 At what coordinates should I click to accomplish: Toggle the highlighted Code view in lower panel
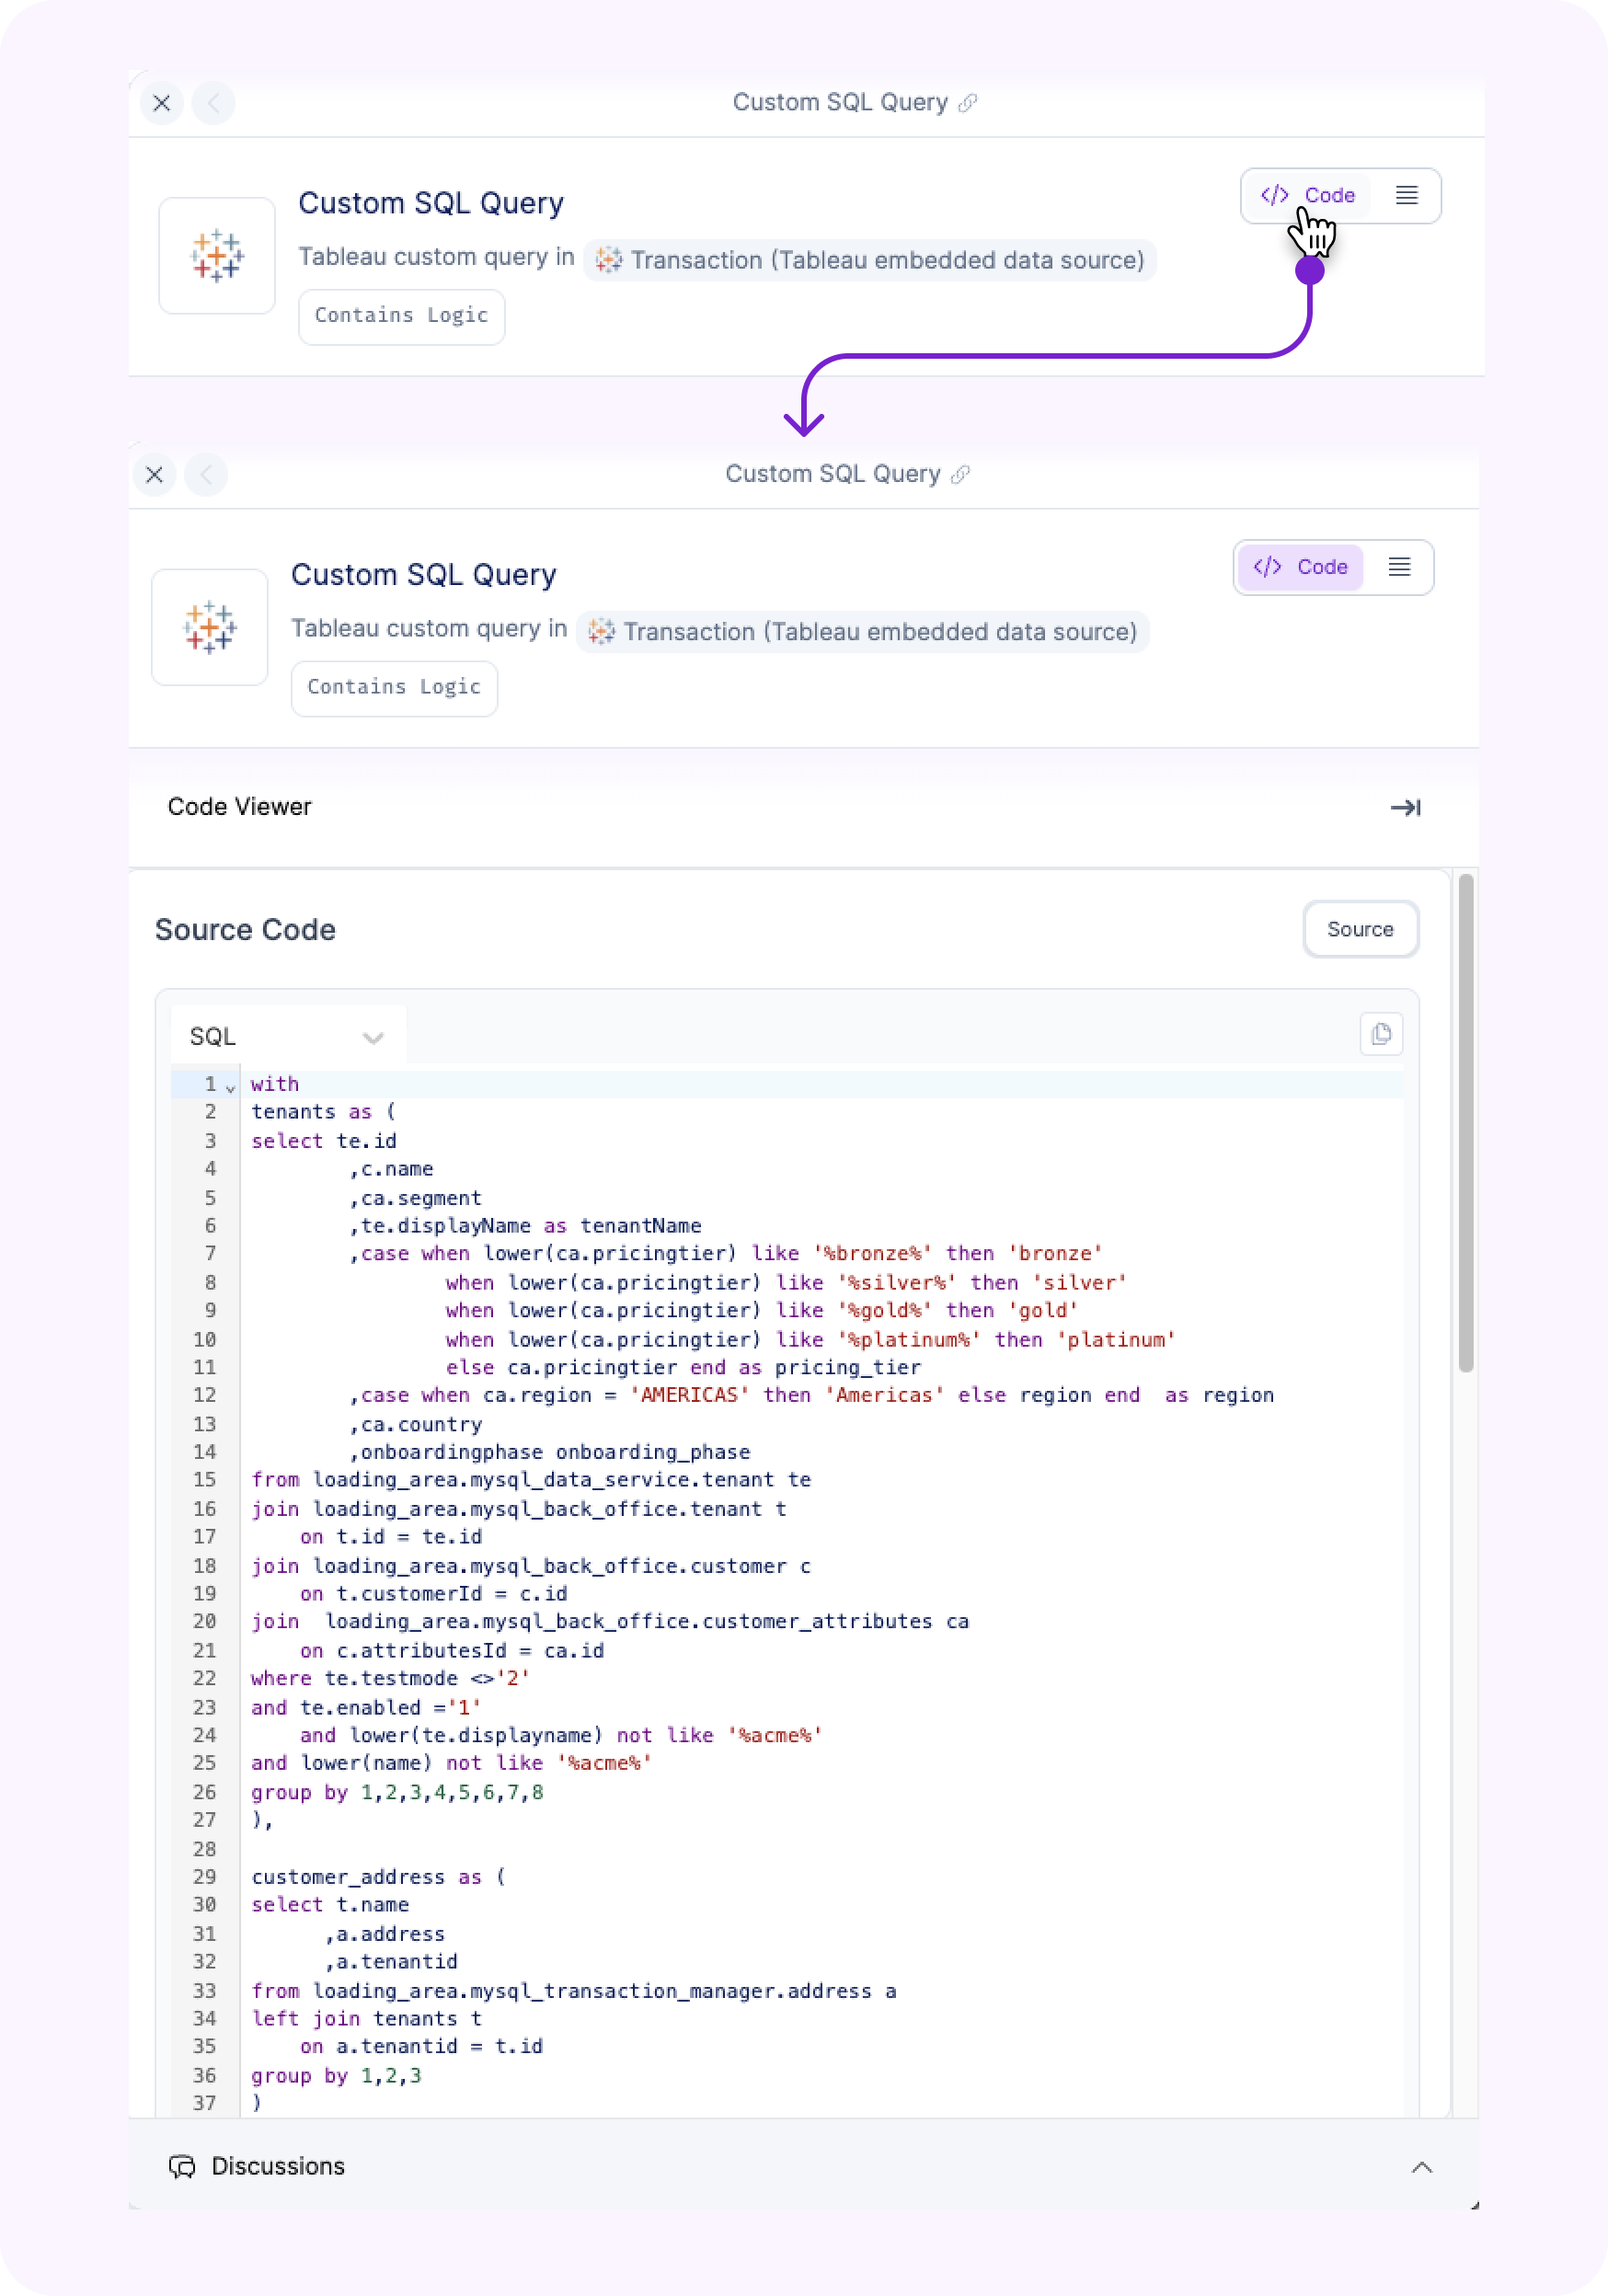click(1300, 567)
